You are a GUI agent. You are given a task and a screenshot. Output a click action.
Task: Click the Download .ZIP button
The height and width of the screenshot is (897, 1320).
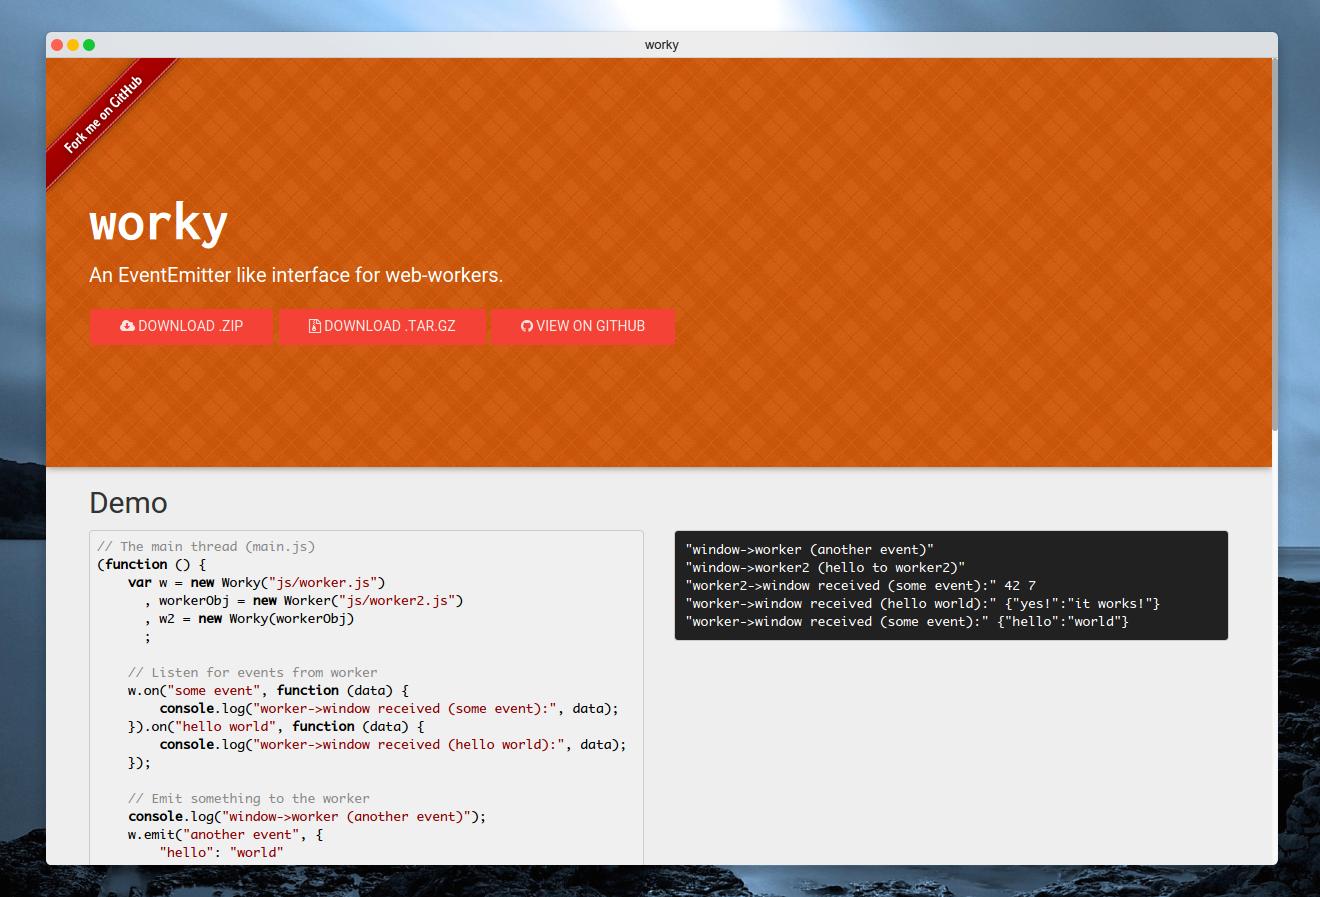pos(181,326)
